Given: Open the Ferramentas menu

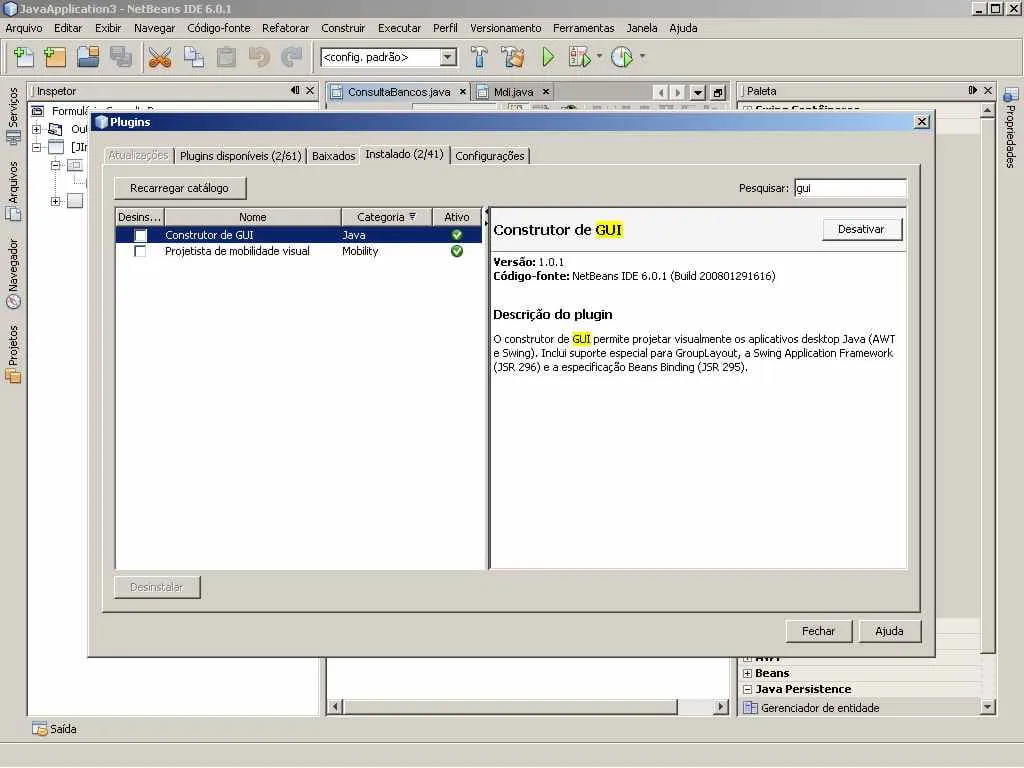Looking at the screenshot, I should pos(583,28).
